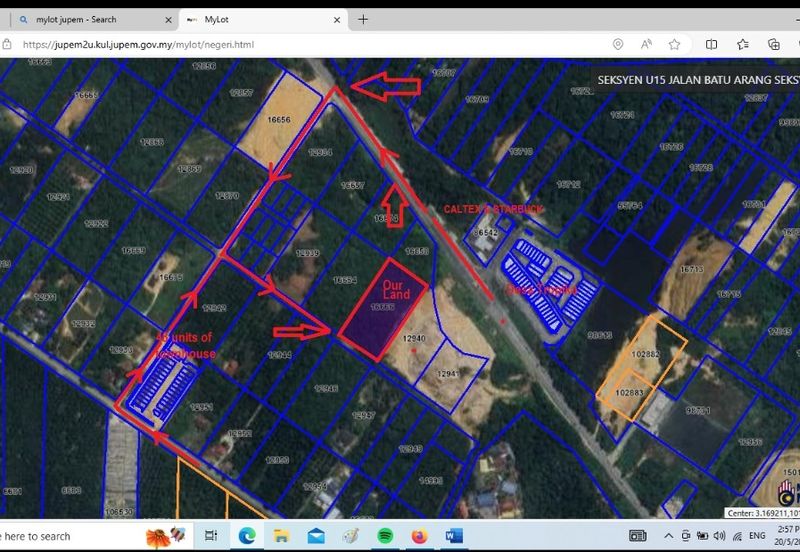Click lot 12869 on the map
The image size is (800, 552).
point(189,168)
